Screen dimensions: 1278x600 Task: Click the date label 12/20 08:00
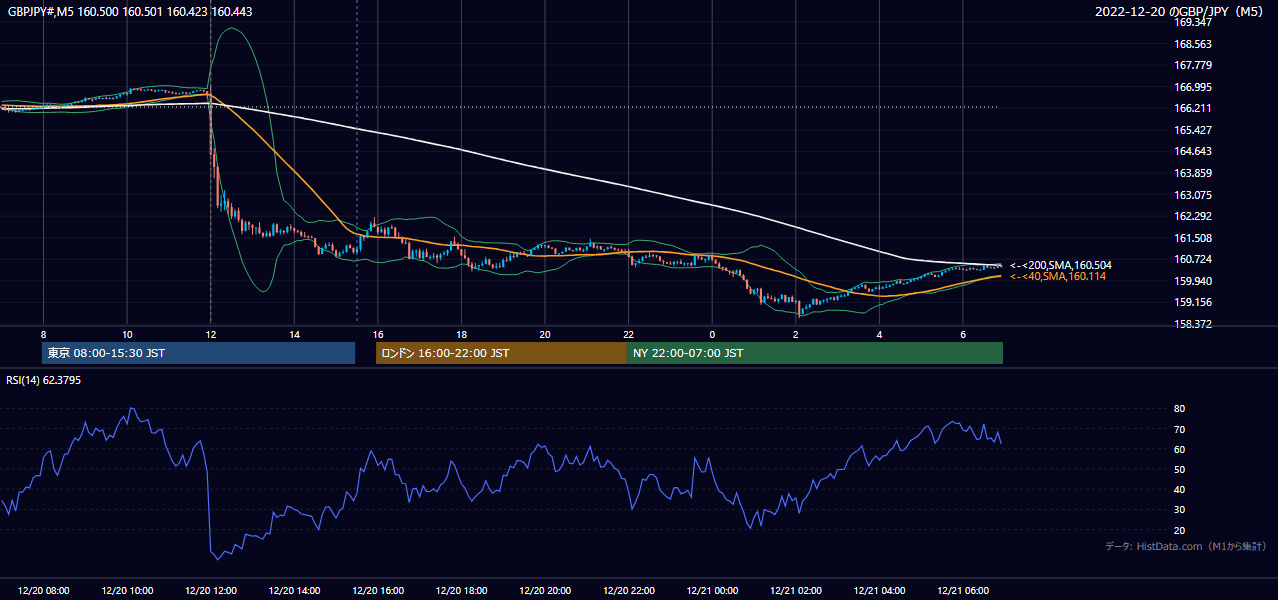click(44, 591)
